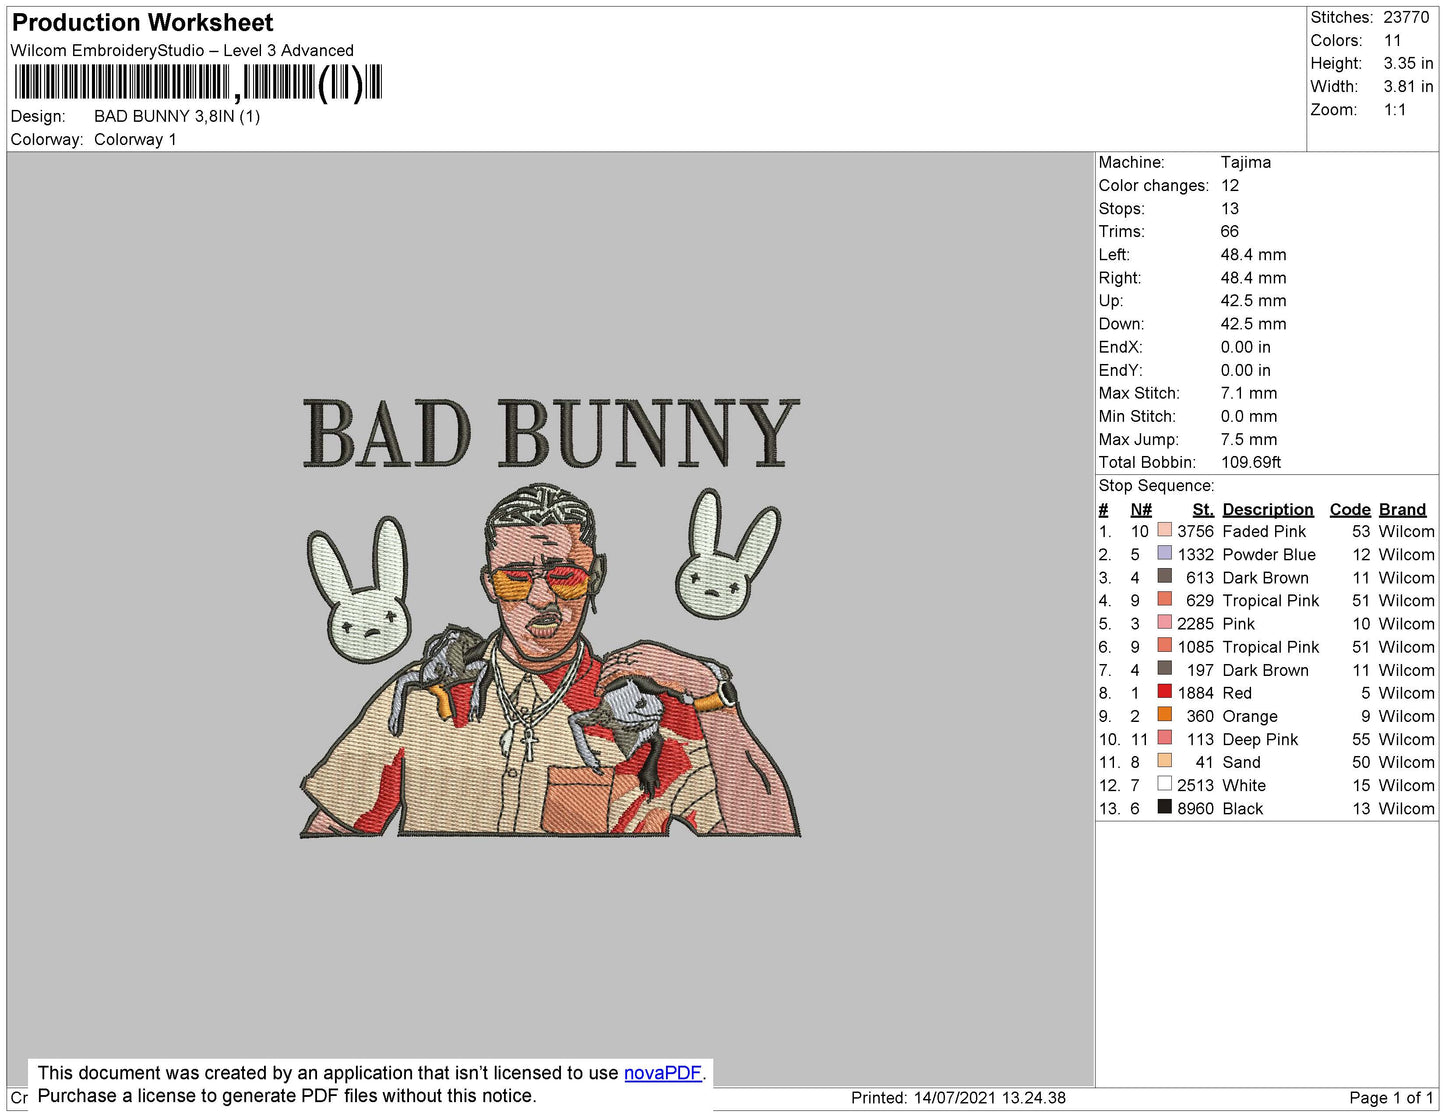Click the 'St.' column header
Screen dimensions: 1445x1117
click(1203, 509)
